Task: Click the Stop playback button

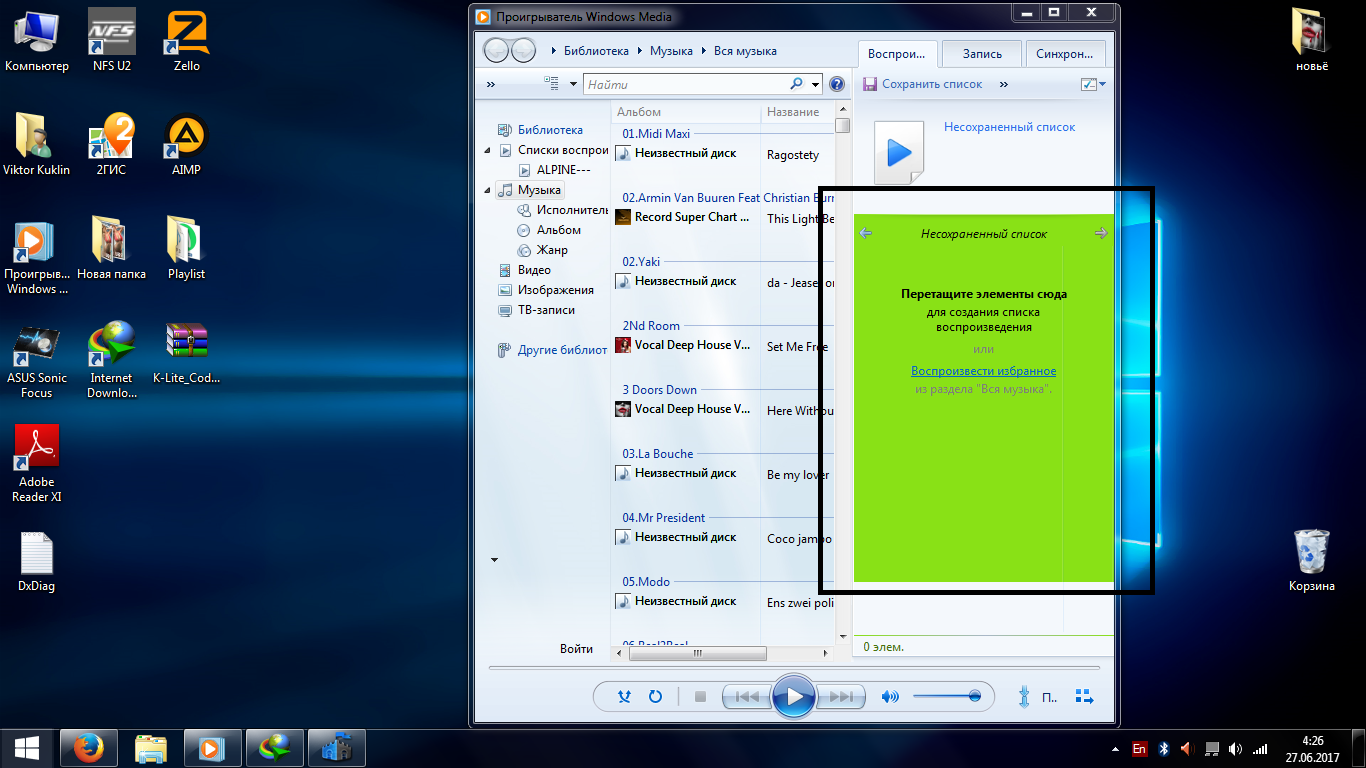Action: tap(700, 697)
